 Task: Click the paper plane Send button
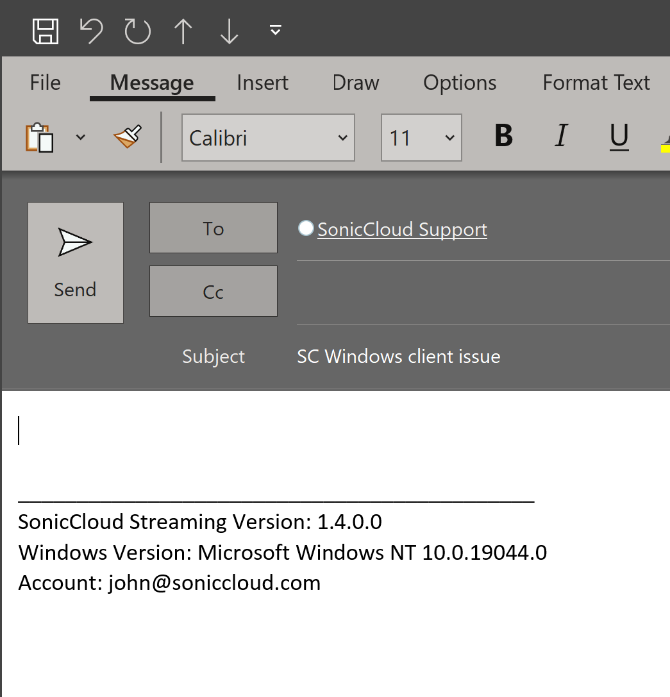(x=75, y=263)
